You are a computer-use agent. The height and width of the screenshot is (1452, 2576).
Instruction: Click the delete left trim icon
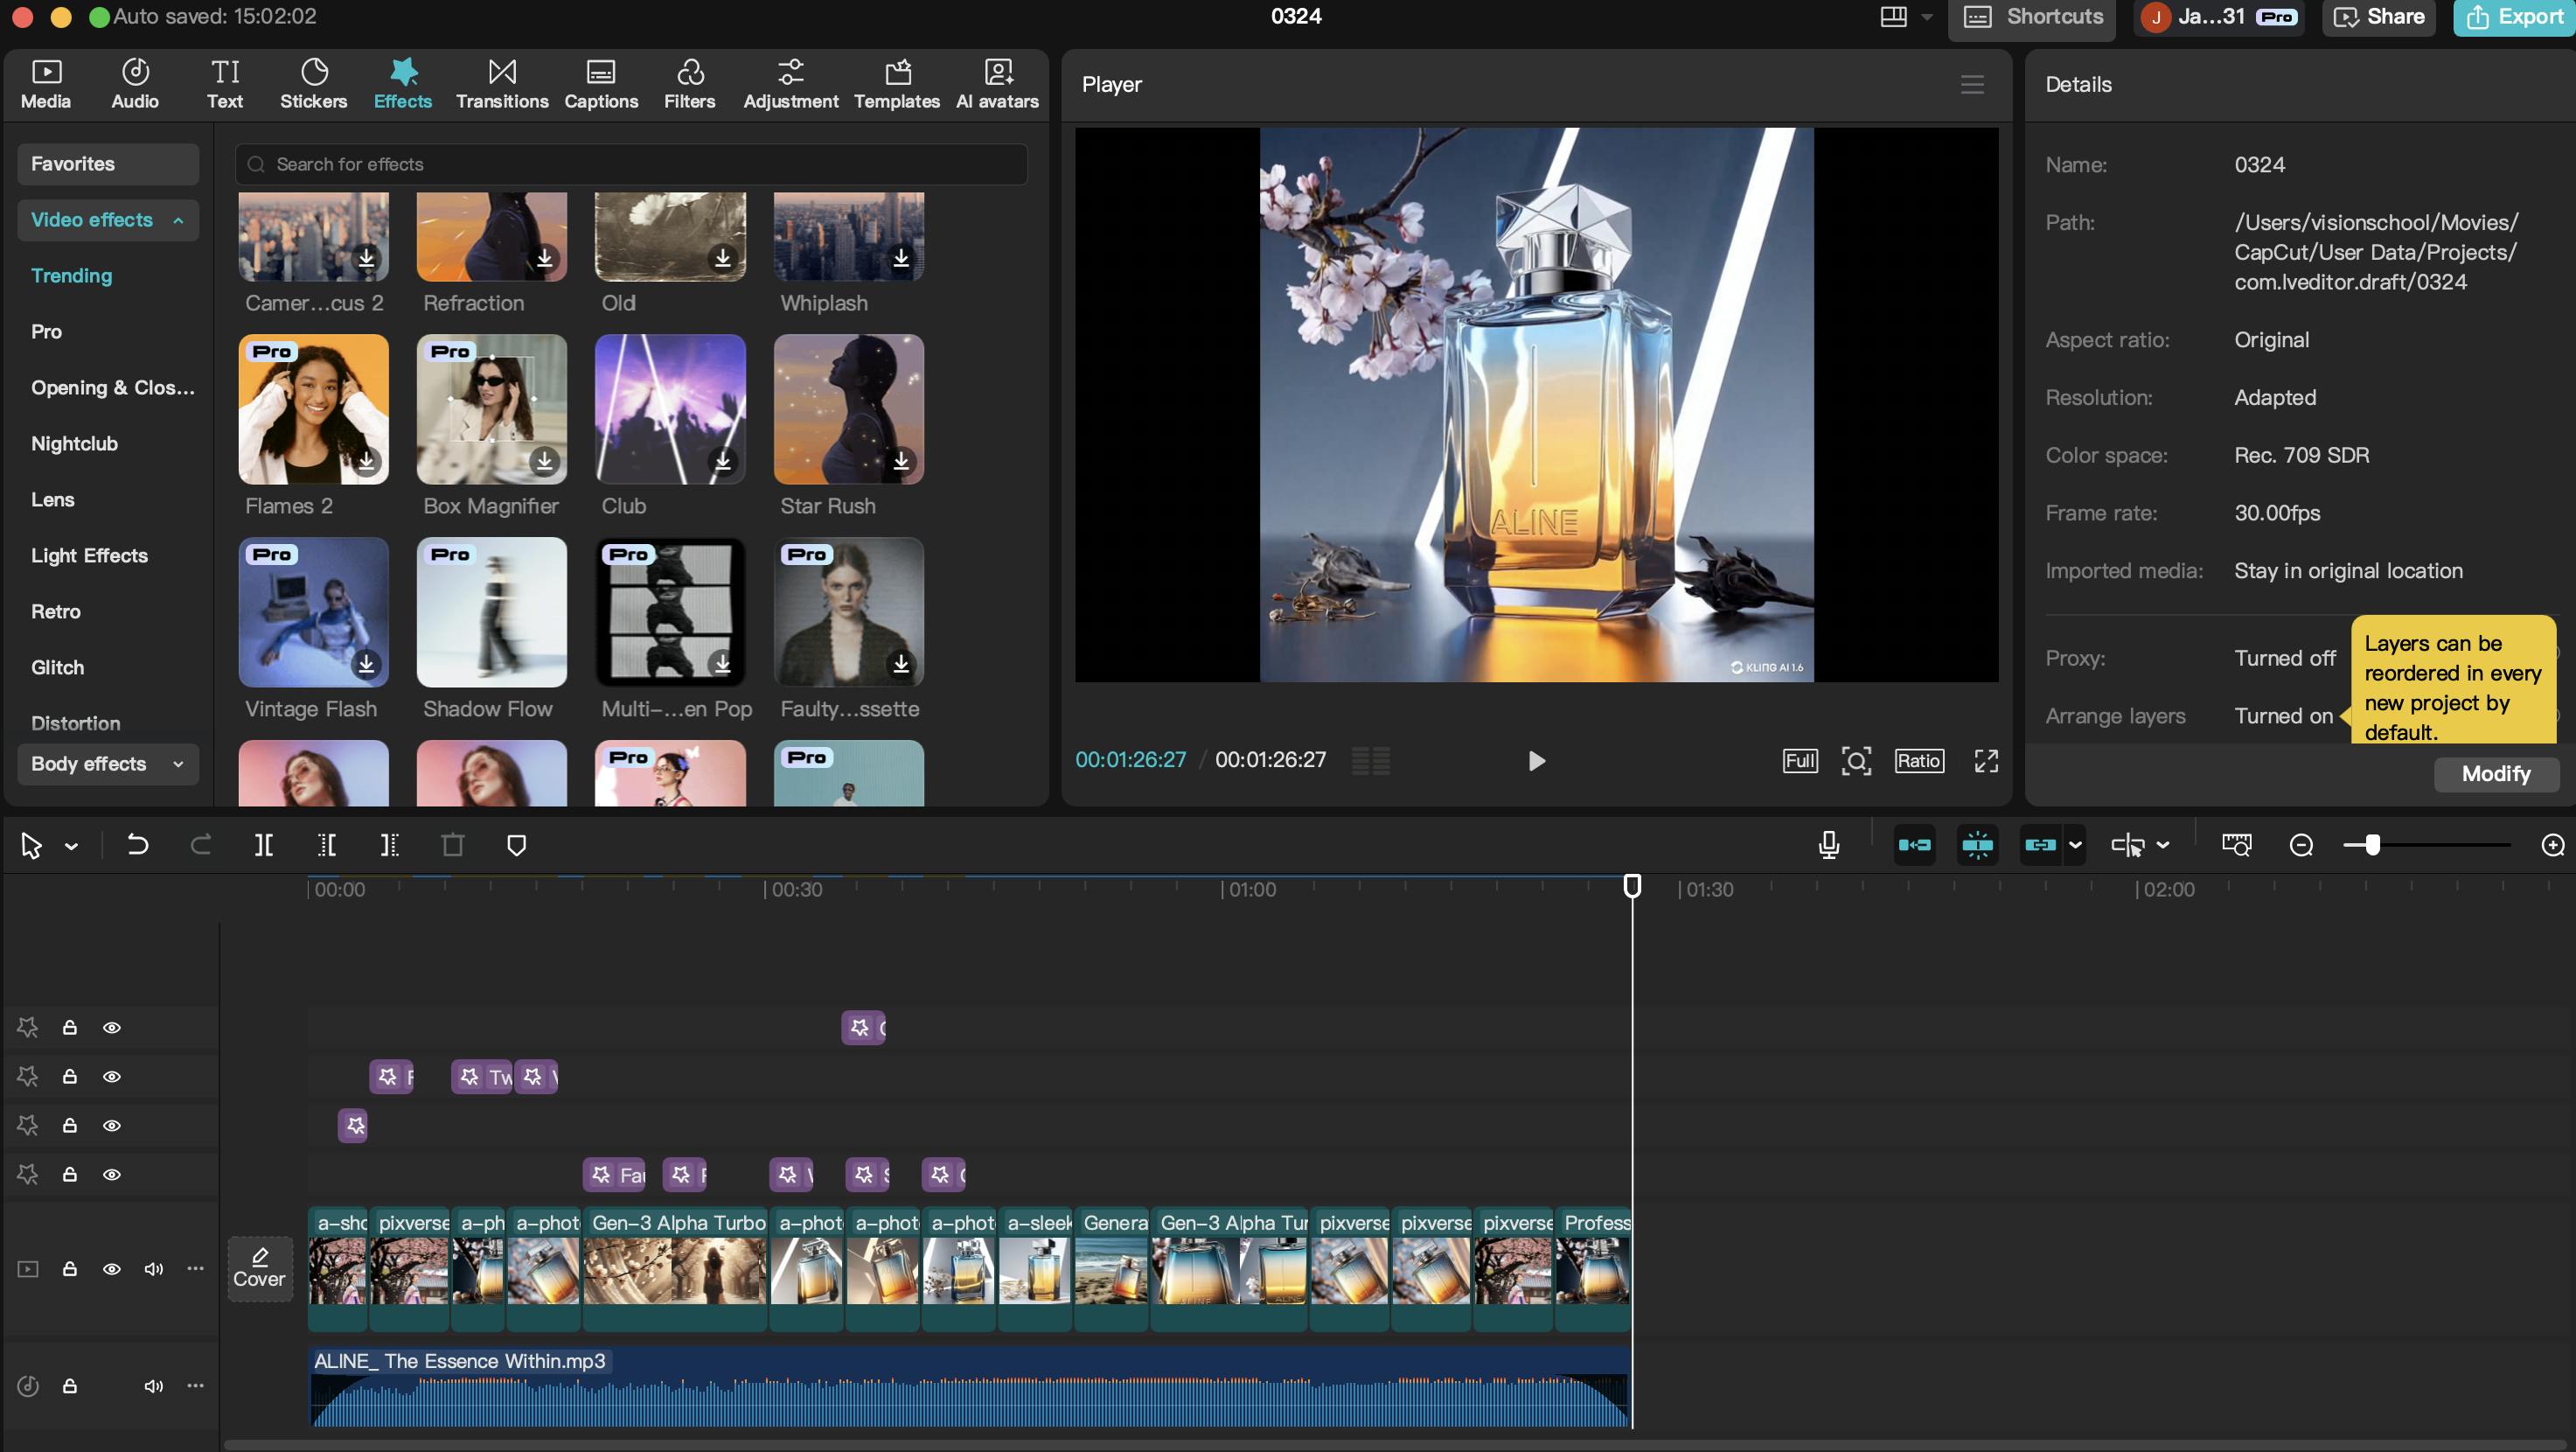tap(327, 846)
